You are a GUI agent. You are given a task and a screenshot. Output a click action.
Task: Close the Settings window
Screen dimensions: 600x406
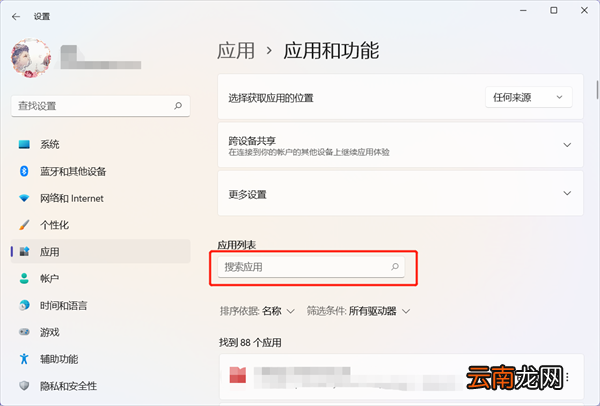coord(584,11)
